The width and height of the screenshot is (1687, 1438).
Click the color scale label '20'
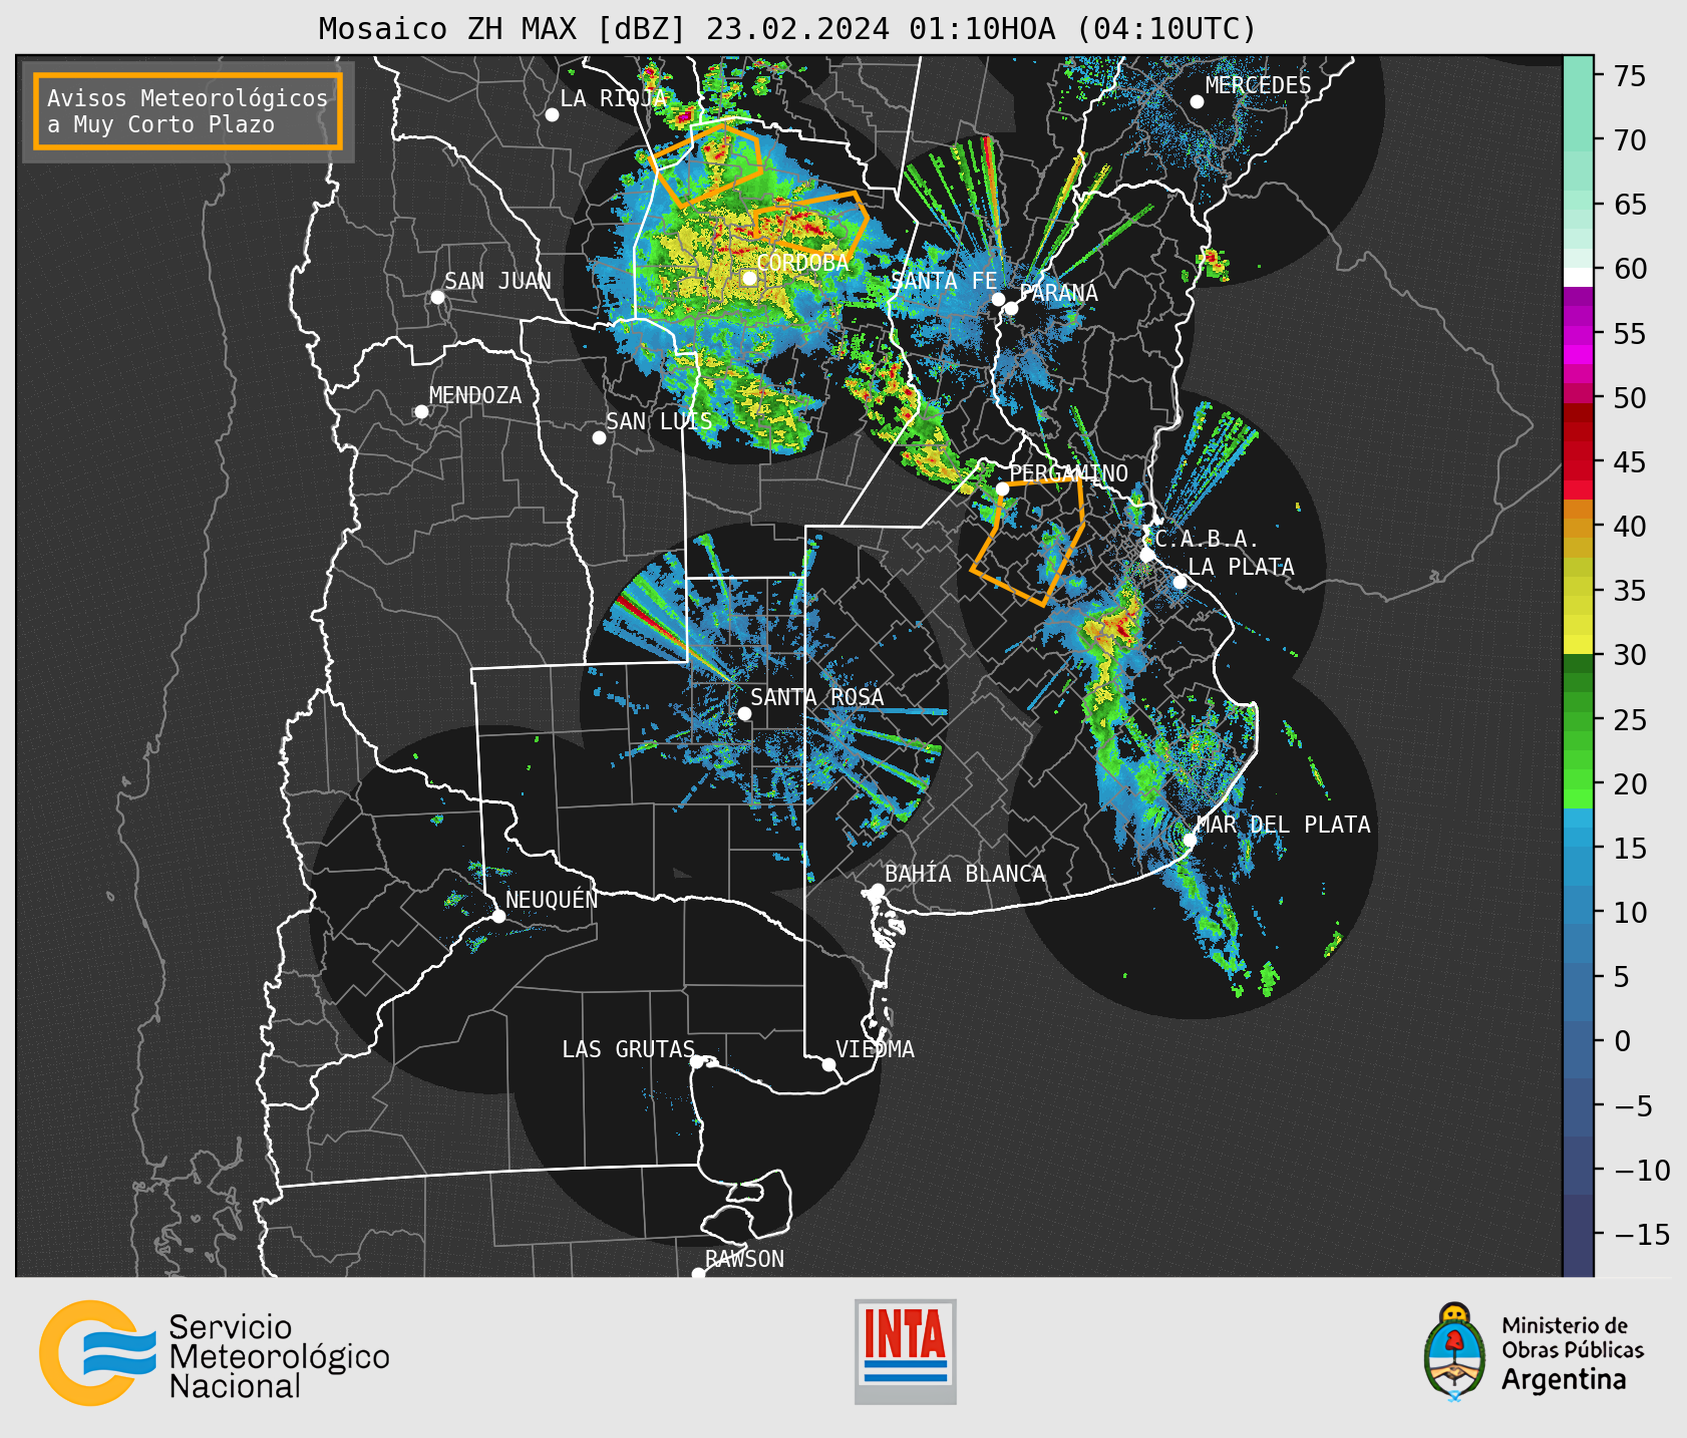pyautogui.click(x=1630, y=784)
